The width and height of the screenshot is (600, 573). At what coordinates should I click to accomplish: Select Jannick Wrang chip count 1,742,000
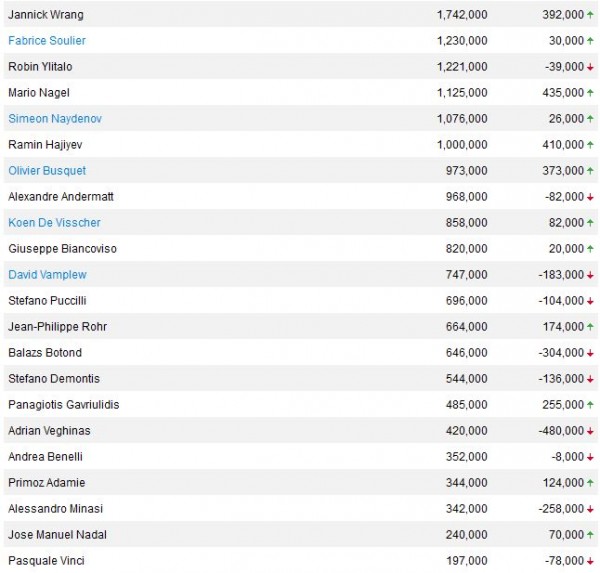pos(462,15)
